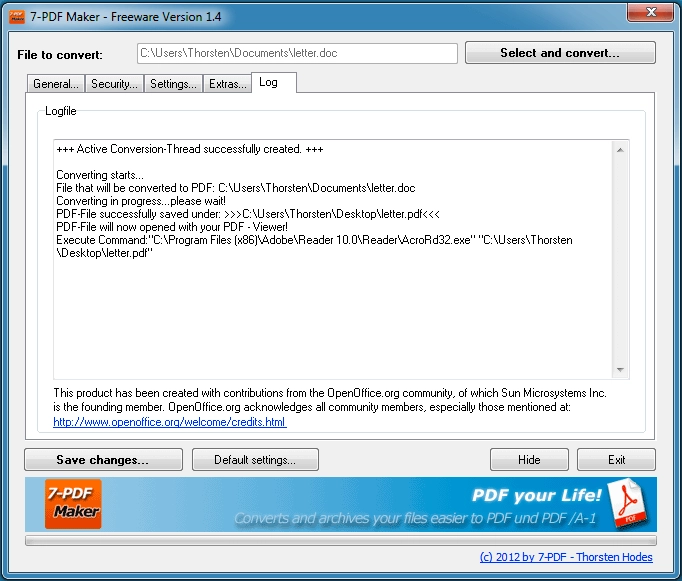682x581 pixels.
Task: Click the 7-PDF Maker orange logo in banner
Action: click(73, 504)
